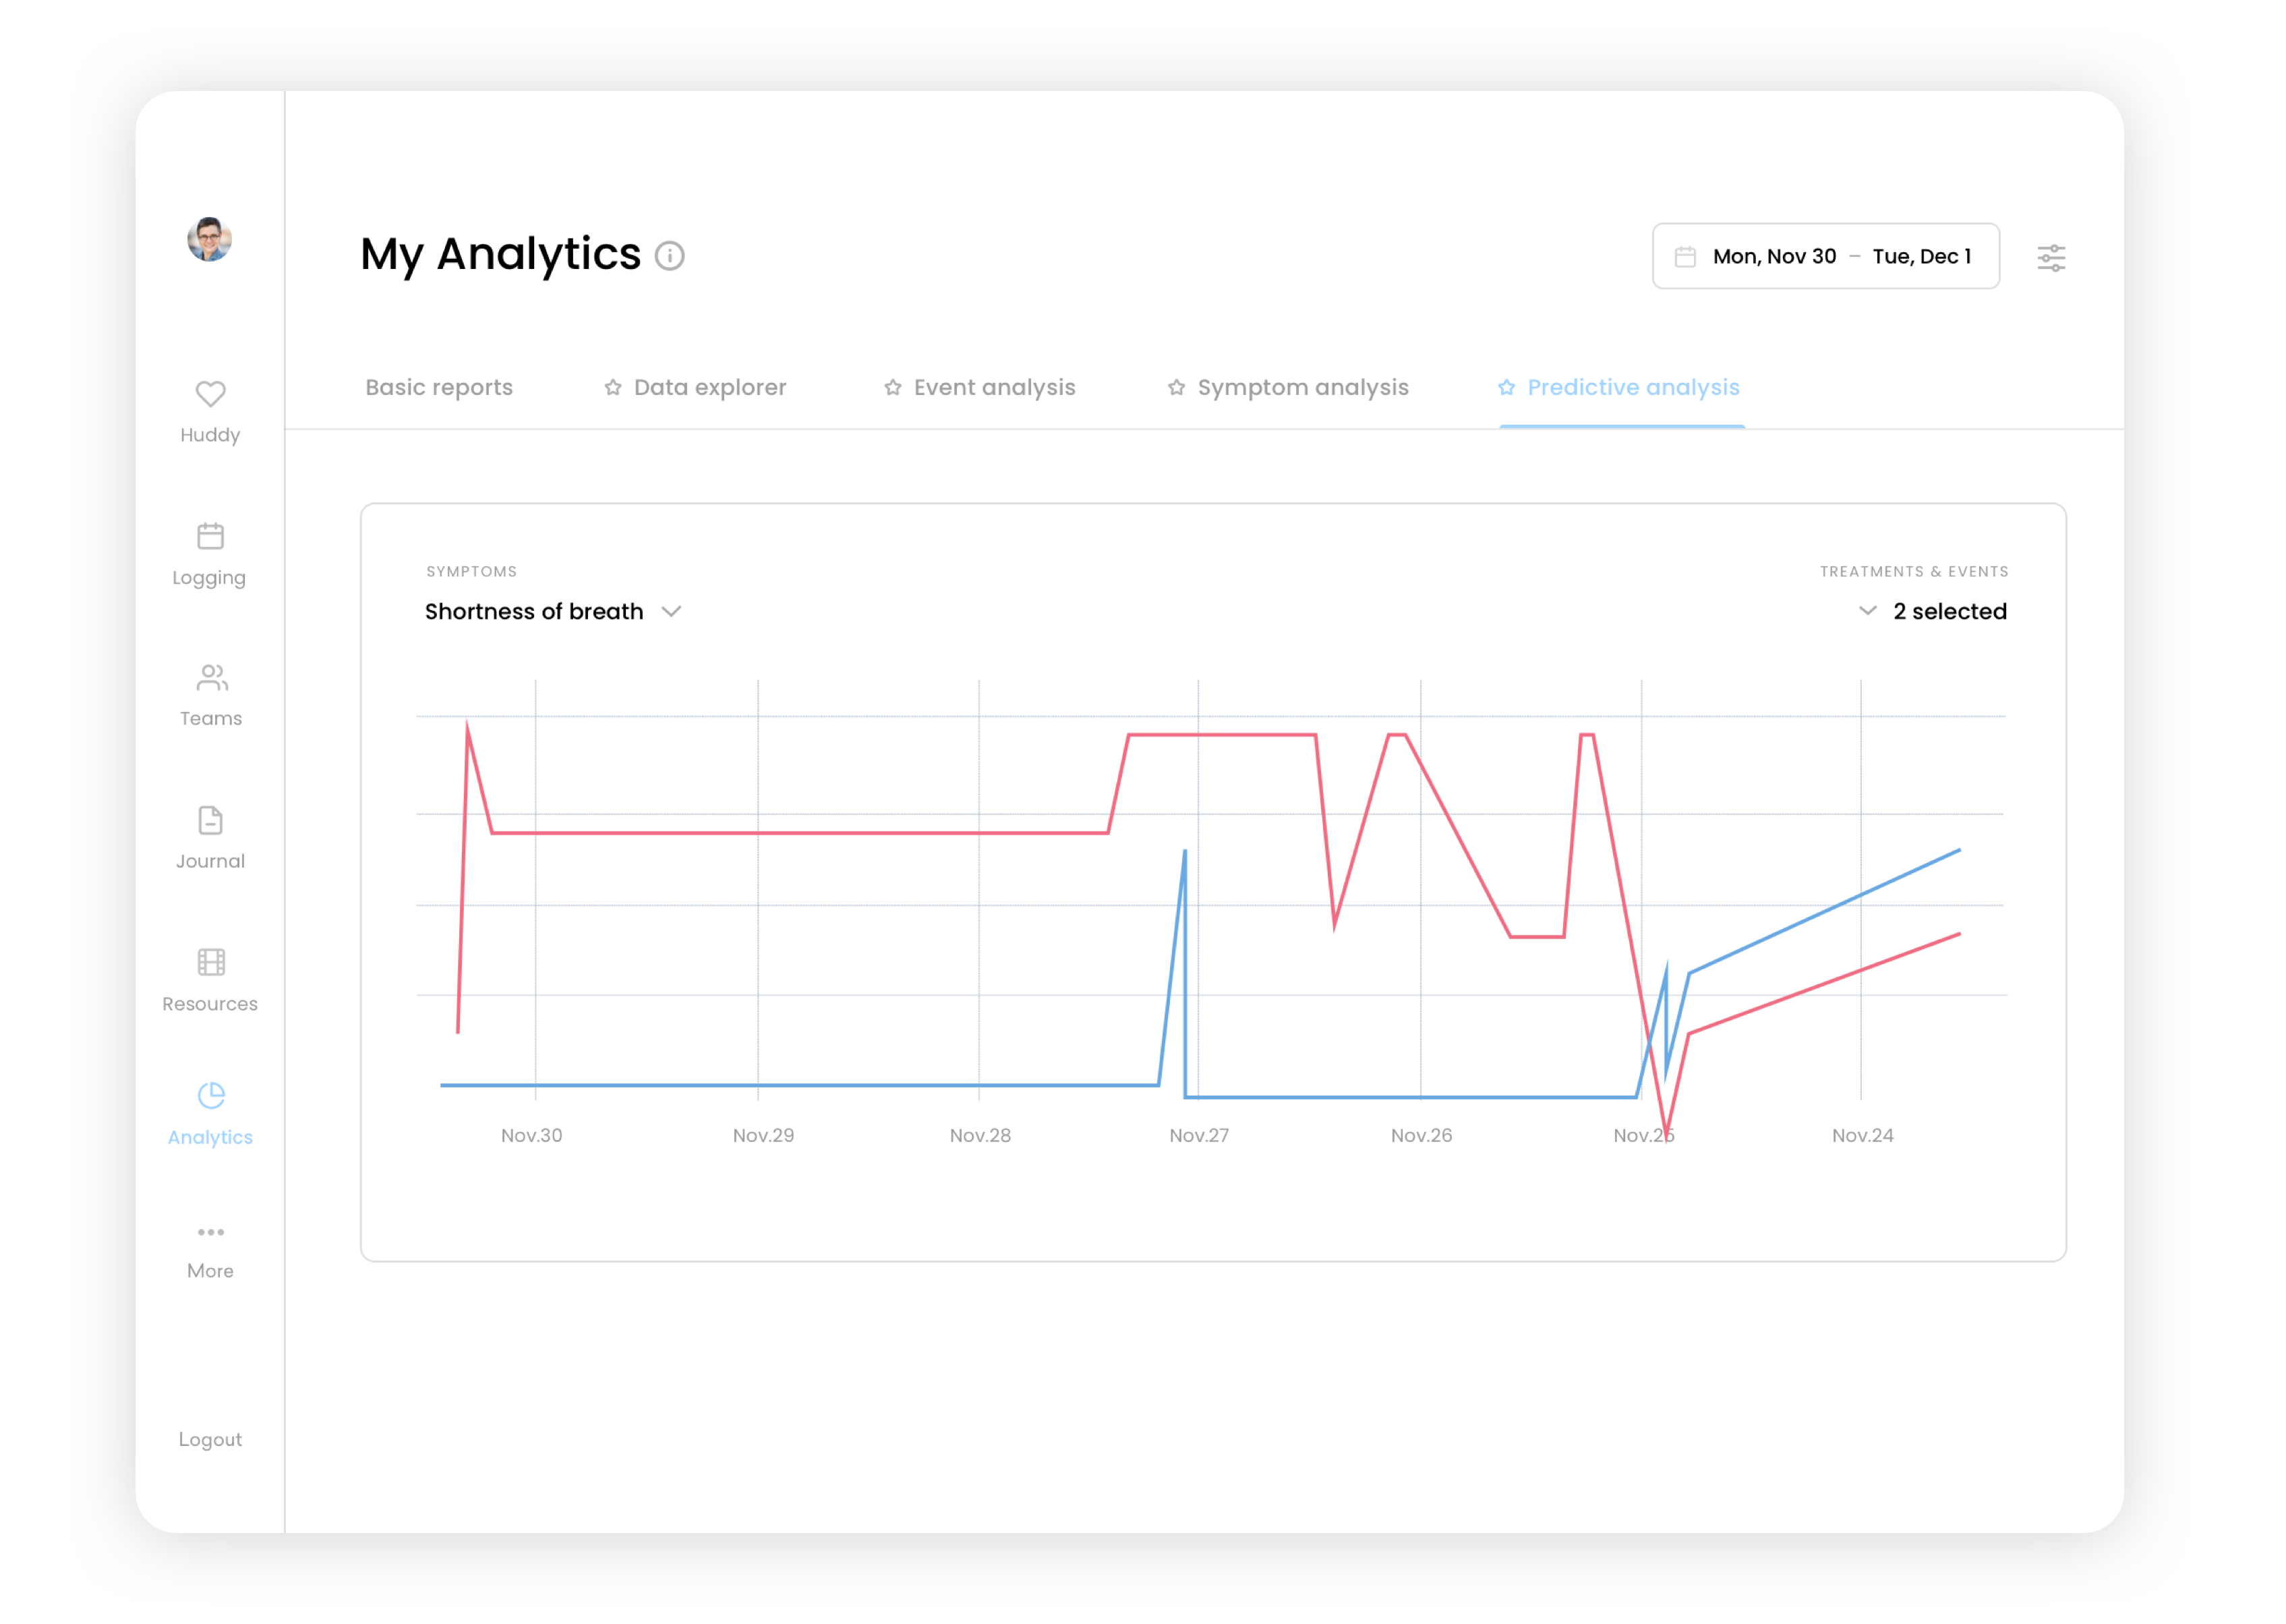
Task: Click the More sidebar label
Action: pos(210,1271)
